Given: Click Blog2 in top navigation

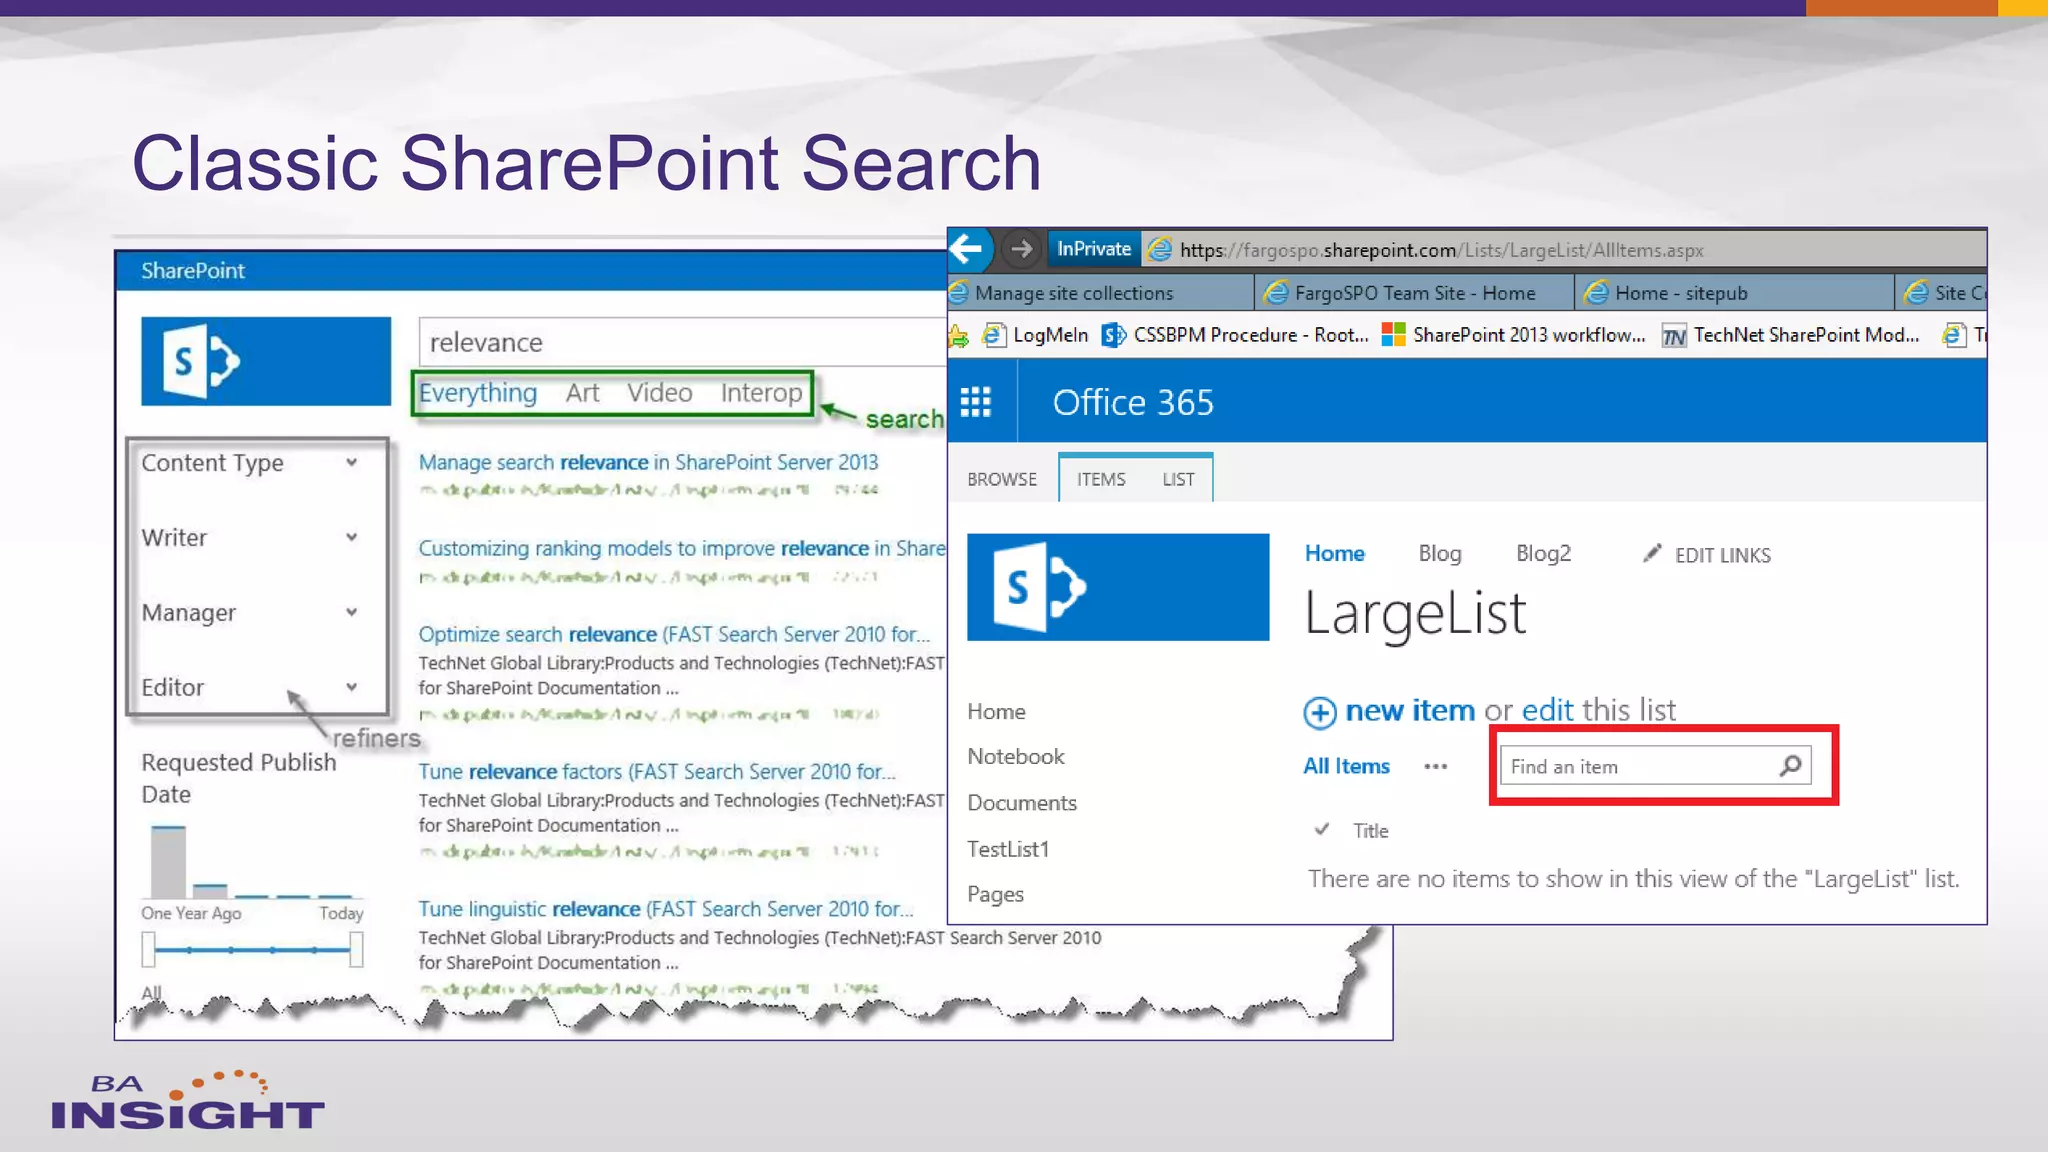Looking at the screenshot, I should click(1543, 553).
